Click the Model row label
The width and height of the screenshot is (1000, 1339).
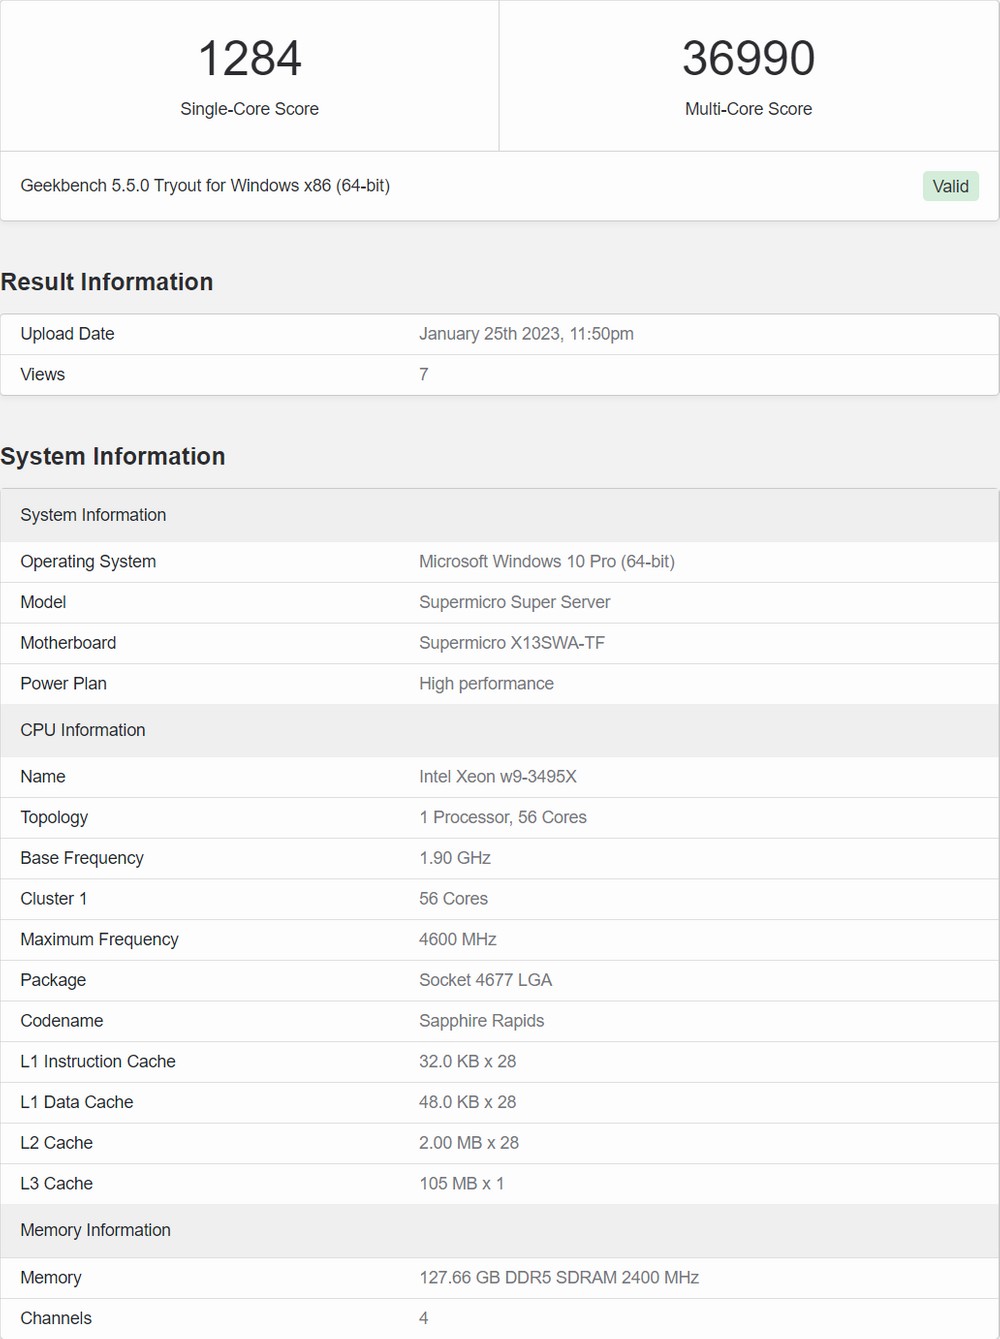pos(43,602)
